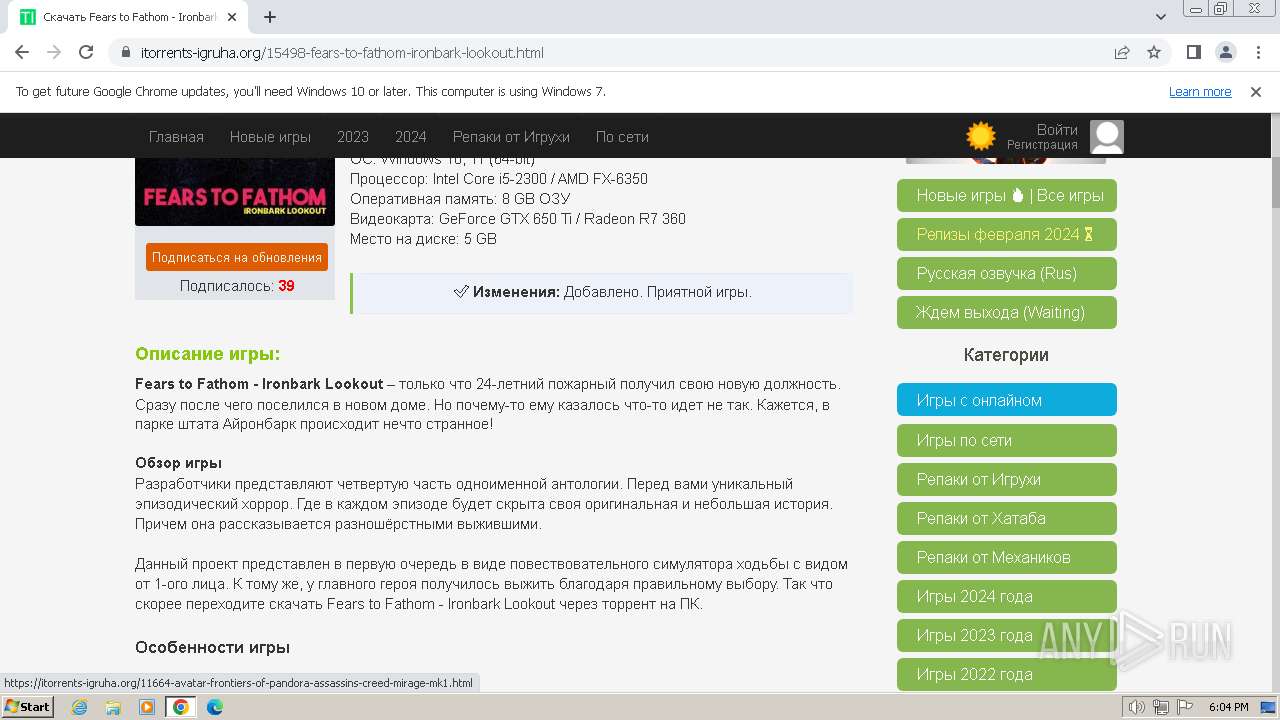Image resolution: width=1280 pixels, height=720 pixels.
Task: Open the volume control tray icon
Action: point(1136,707)
